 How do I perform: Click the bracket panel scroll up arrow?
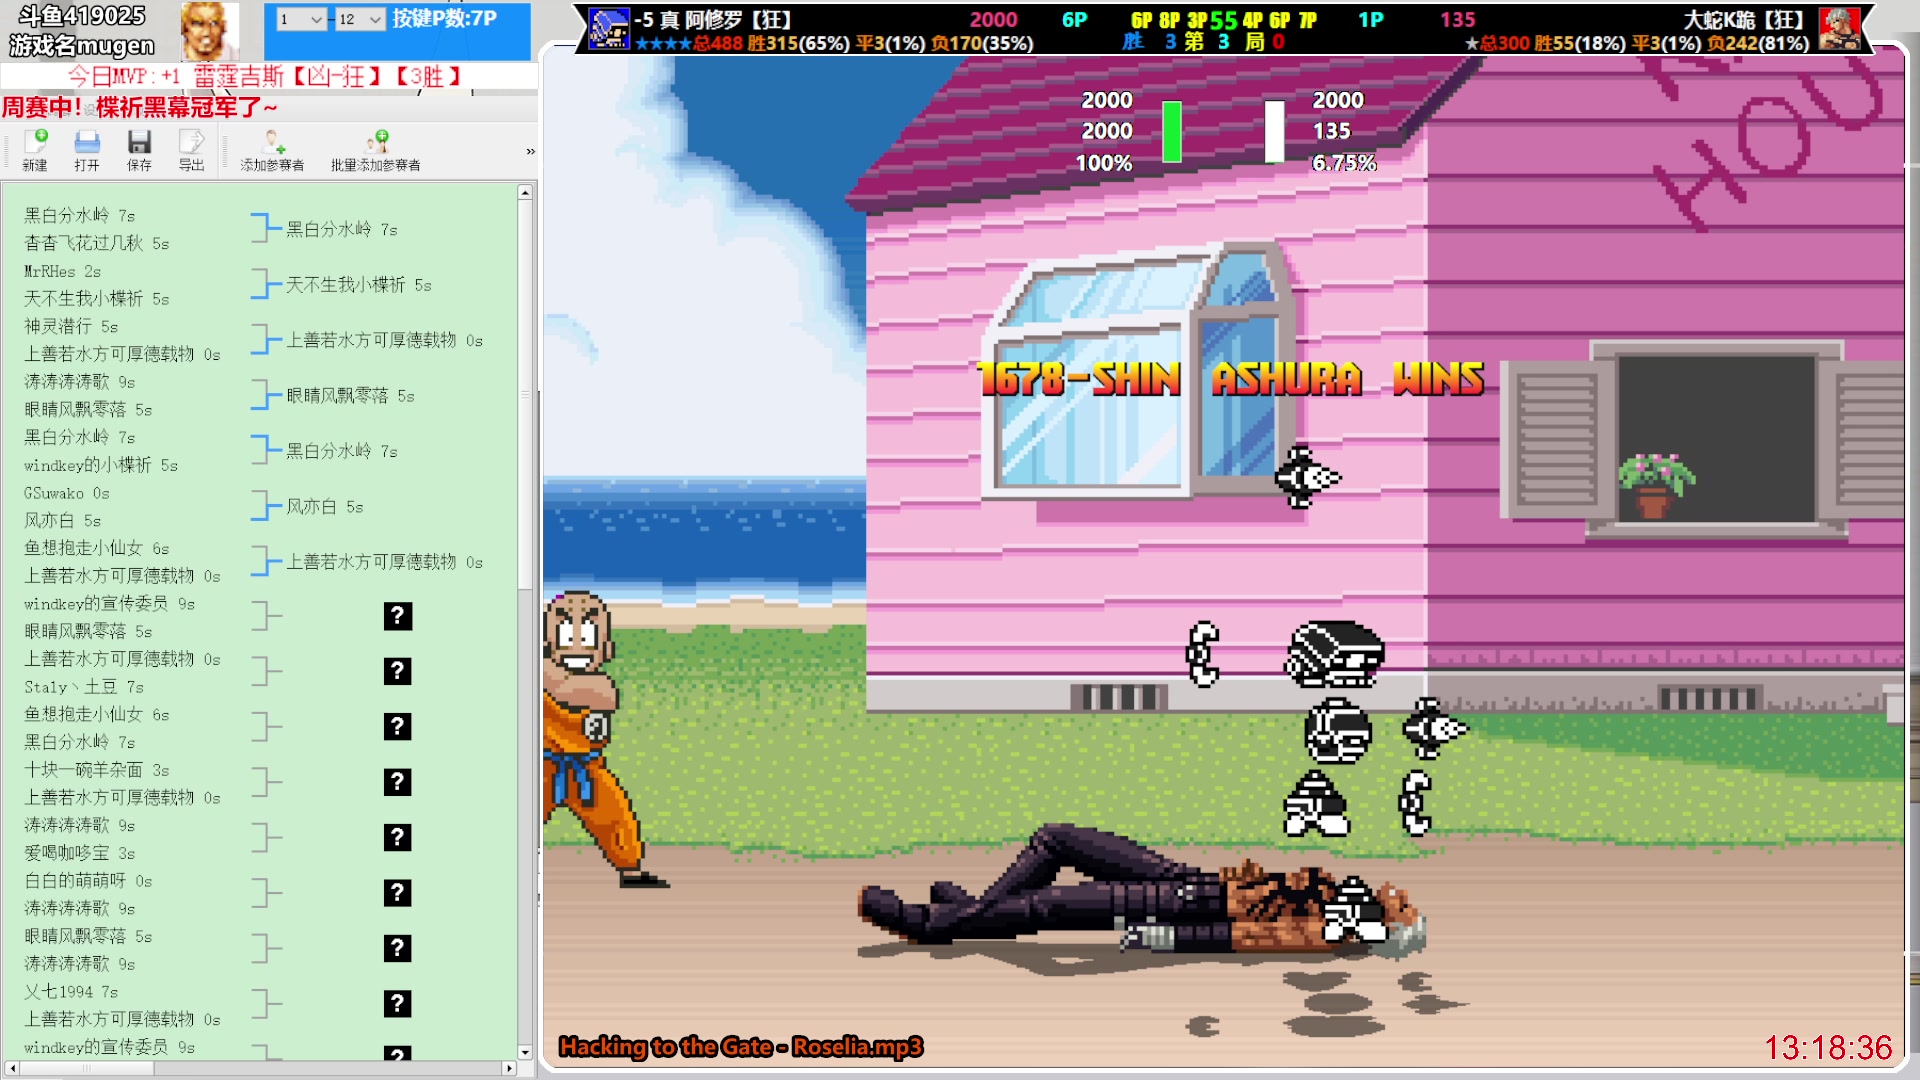click(x=525, y=192)
